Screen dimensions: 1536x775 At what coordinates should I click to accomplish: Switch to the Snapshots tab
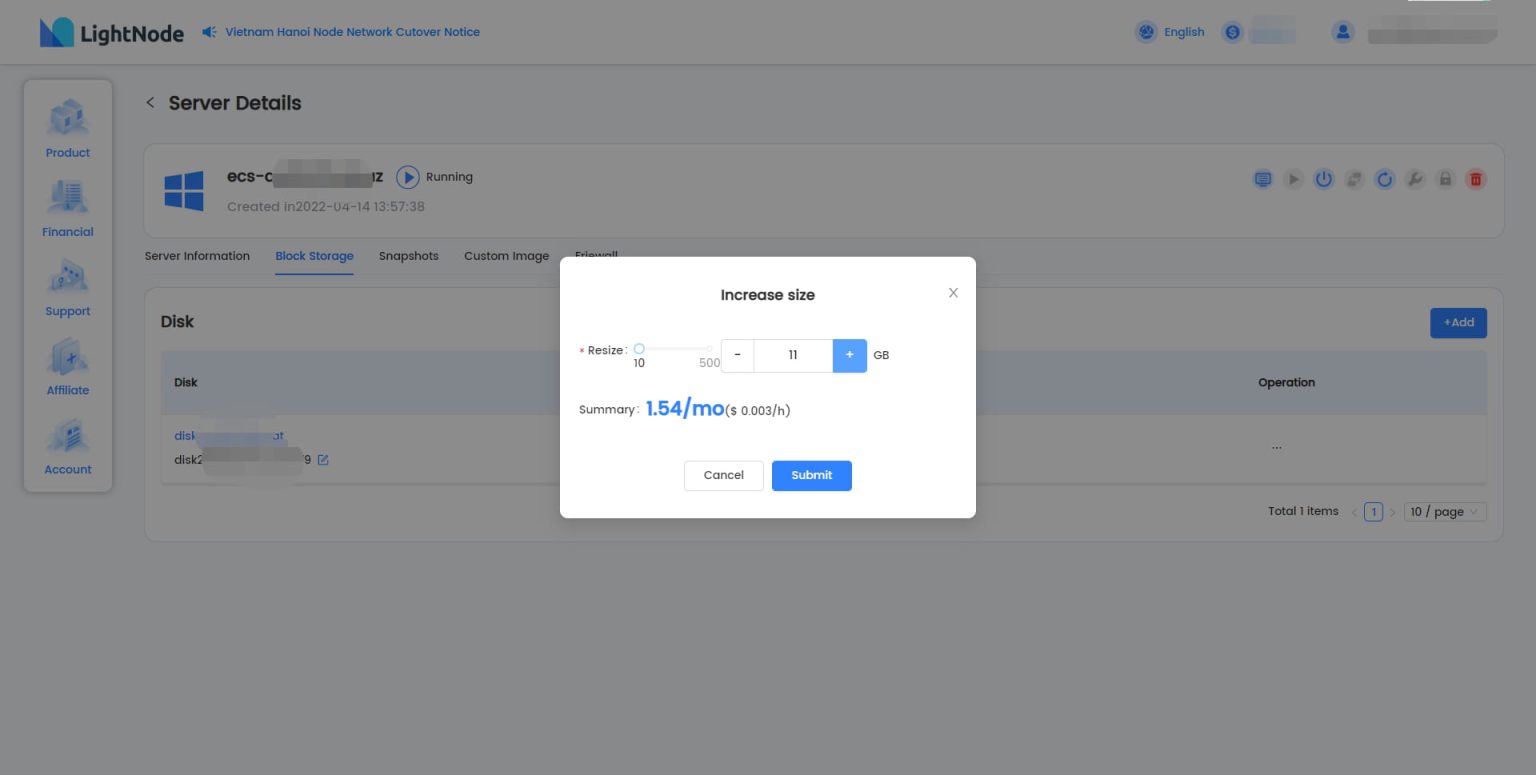408,256
